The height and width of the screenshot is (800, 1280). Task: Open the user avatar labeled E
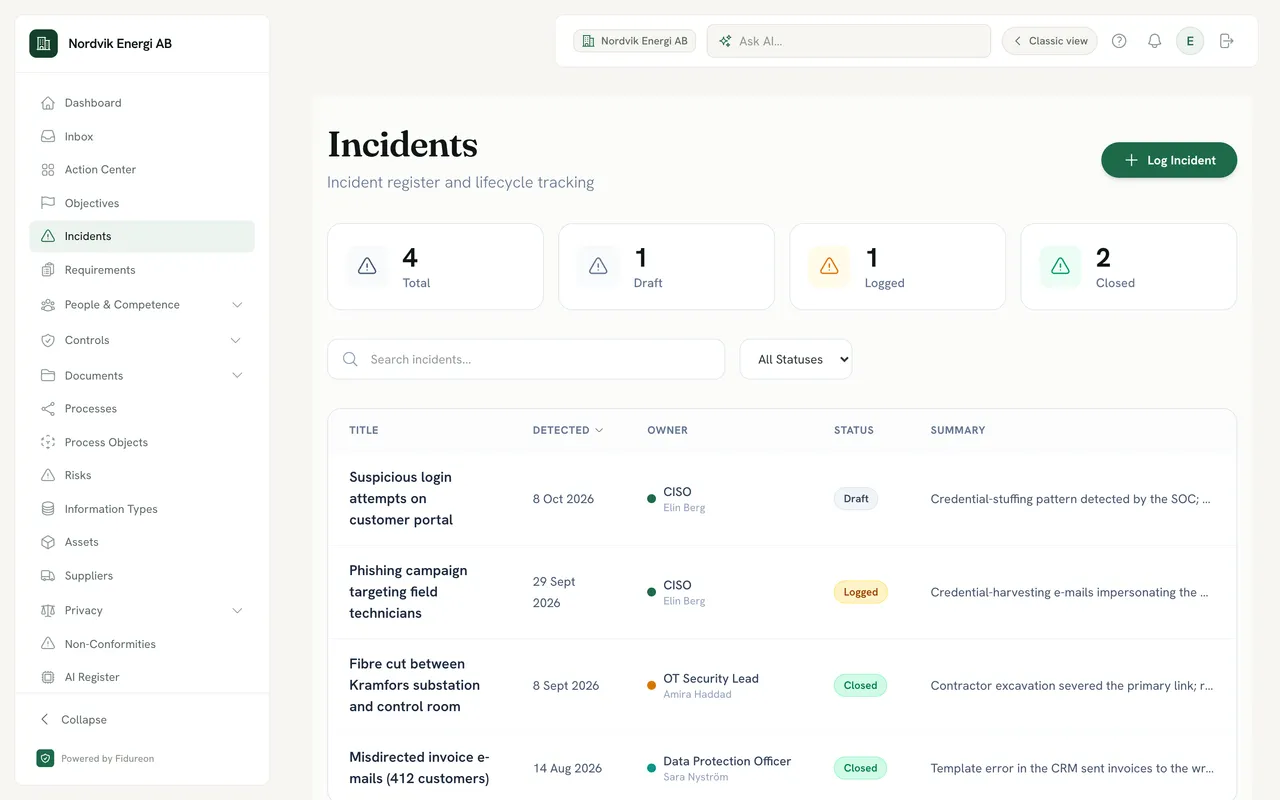[1190, 41]
